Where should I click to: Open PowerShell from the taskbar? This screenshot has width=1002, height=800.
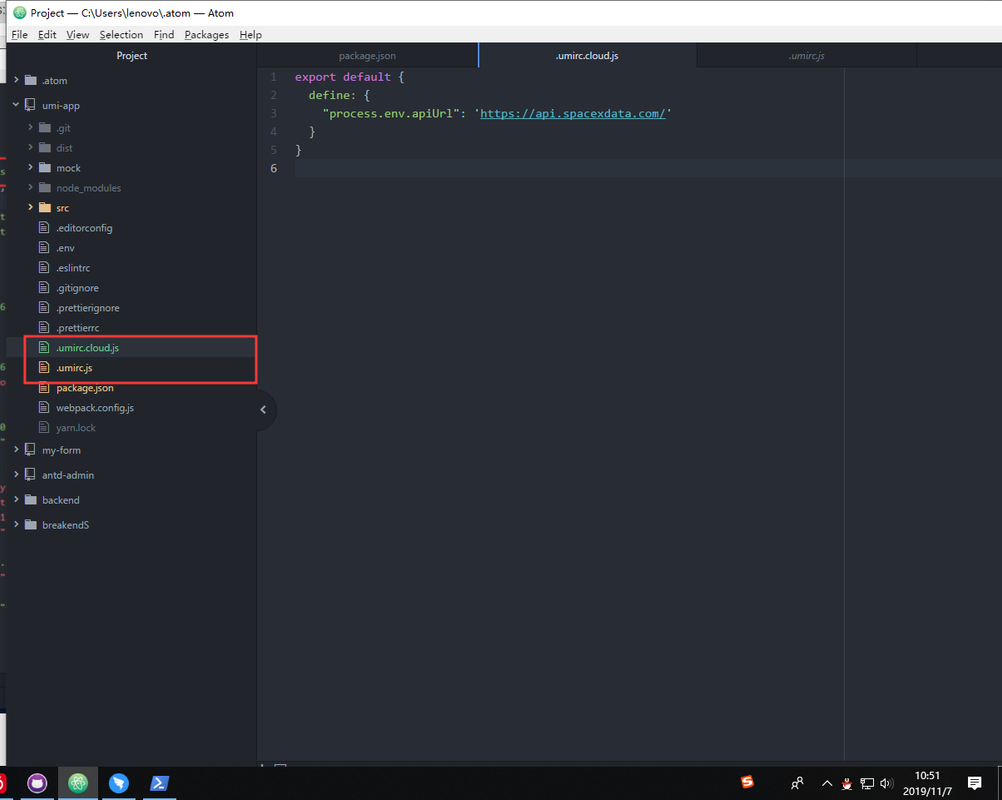(159, 783)
